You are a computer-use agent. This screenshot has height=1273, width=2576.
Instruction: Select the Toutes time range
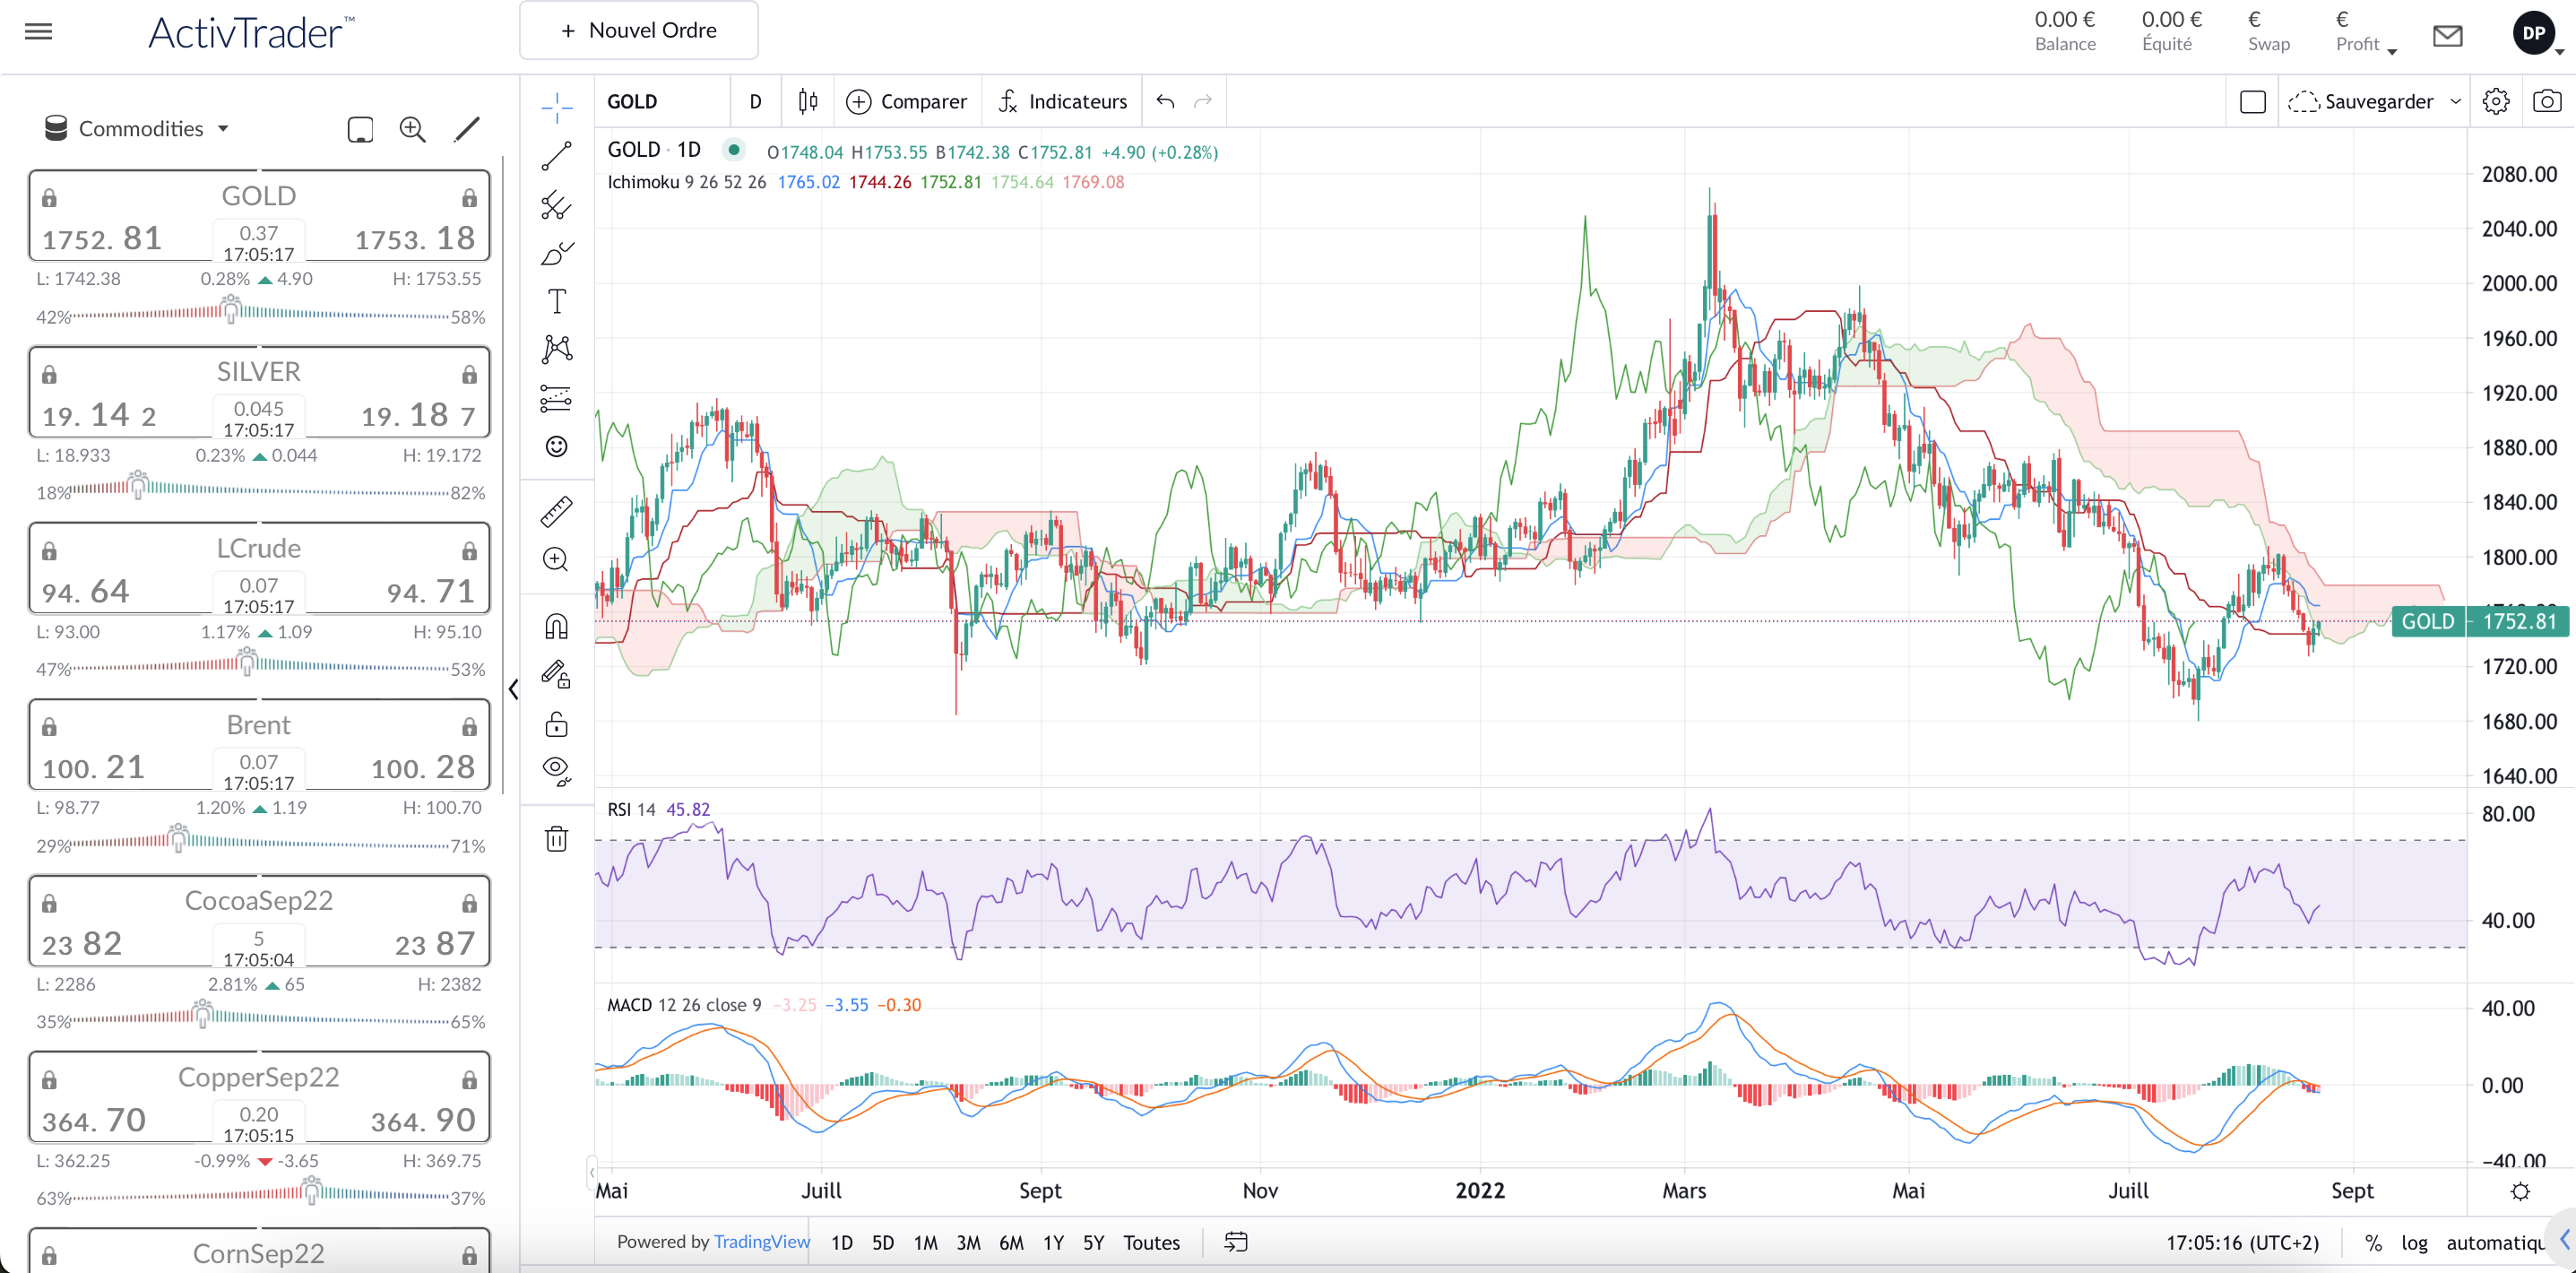1151,1242
